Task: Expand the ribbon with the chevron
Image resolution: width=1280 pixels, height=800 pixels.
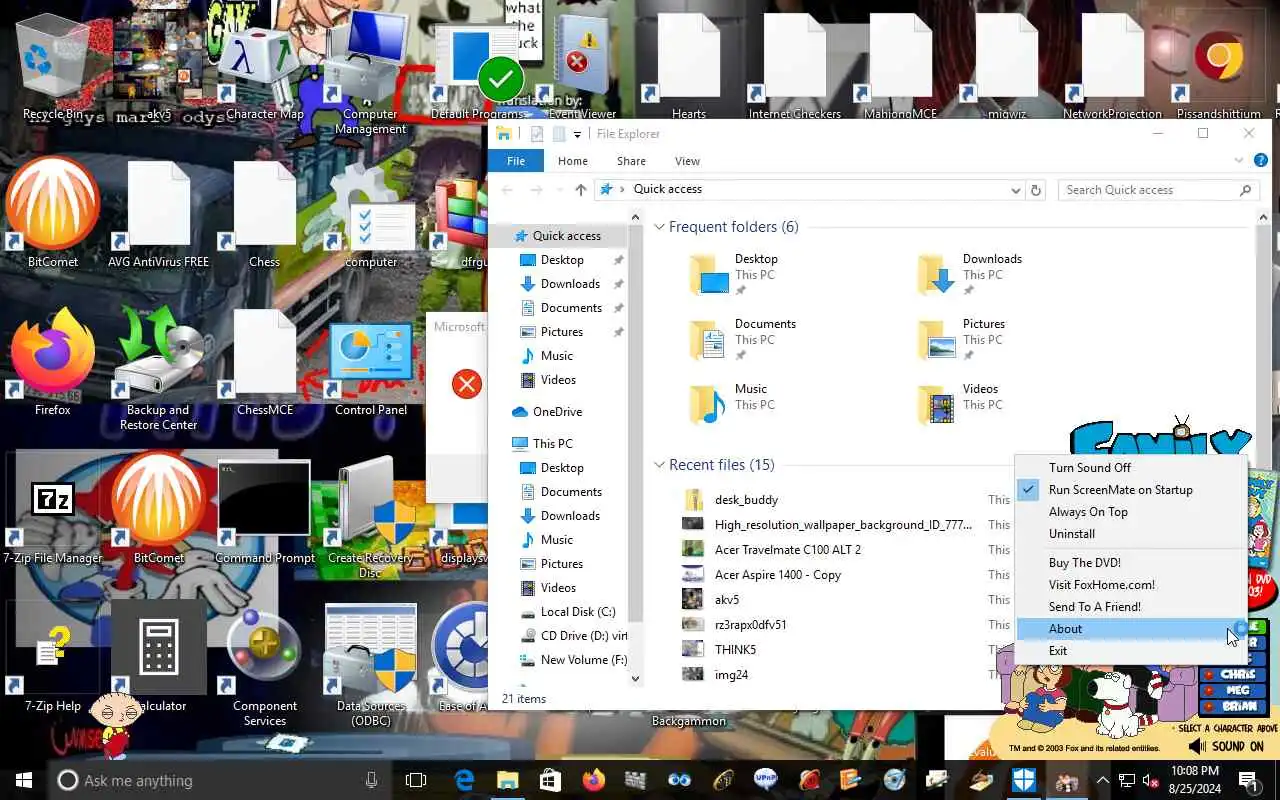Action: [x=1239, y=160]
